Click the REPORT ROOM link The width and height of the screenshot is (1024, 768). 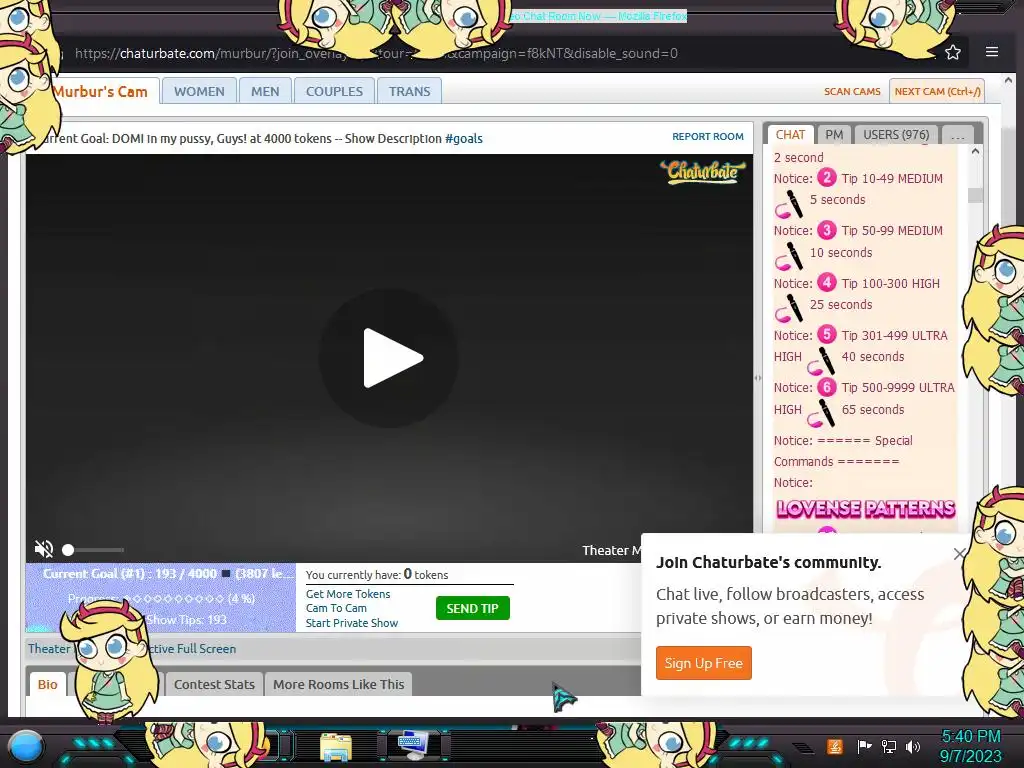[x=708, y=136]
